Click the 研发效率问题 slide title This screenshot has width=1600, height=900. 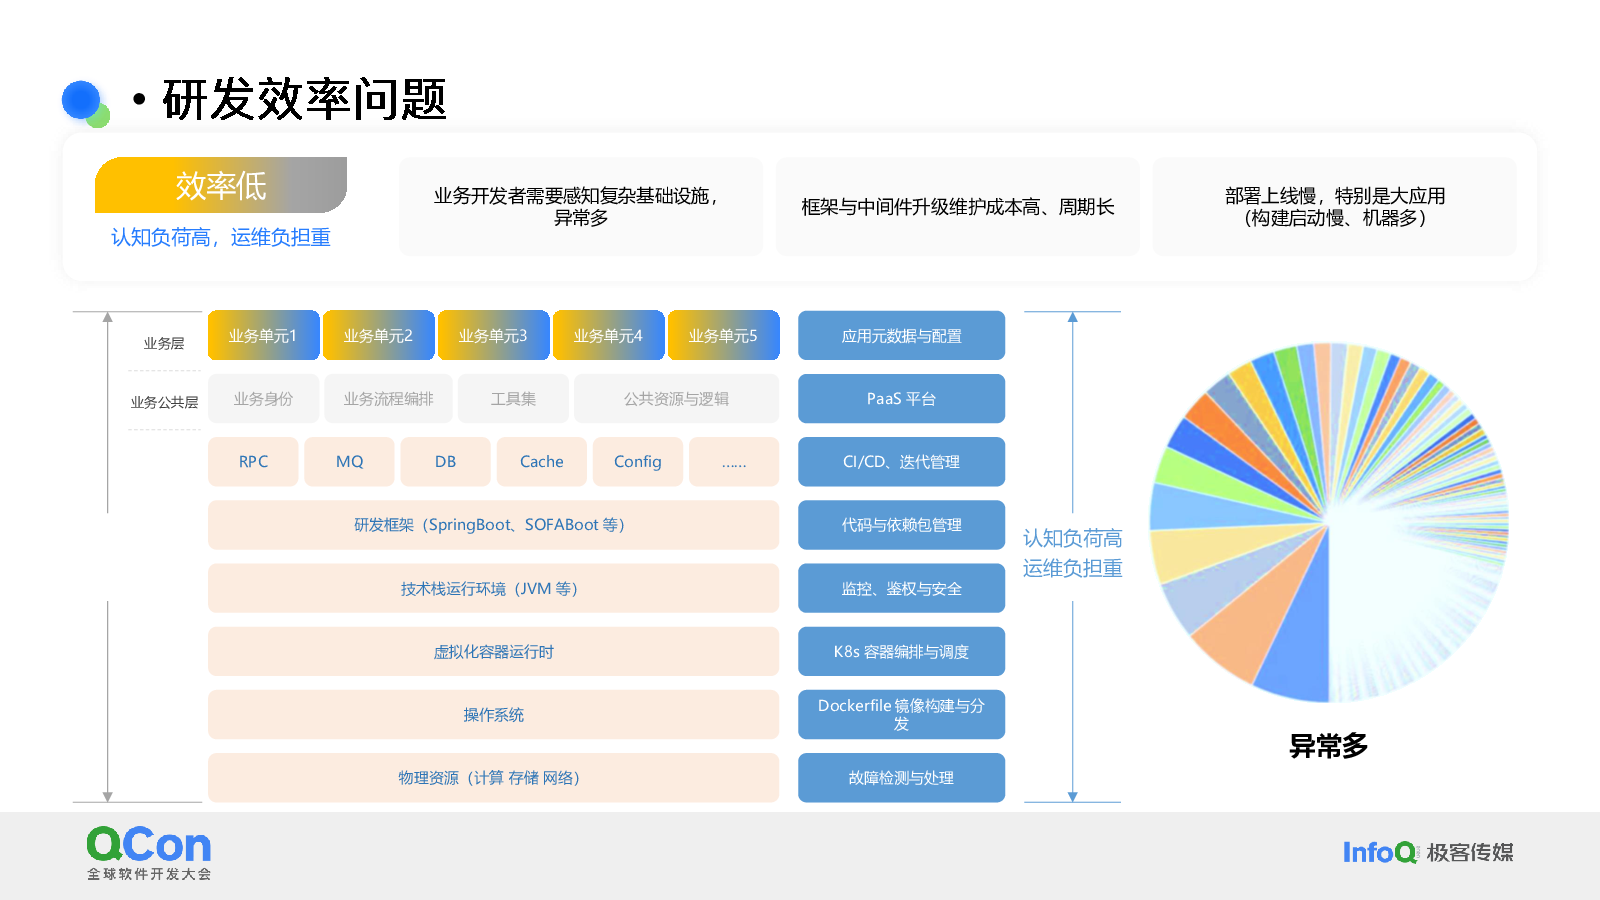pos(304,100)
